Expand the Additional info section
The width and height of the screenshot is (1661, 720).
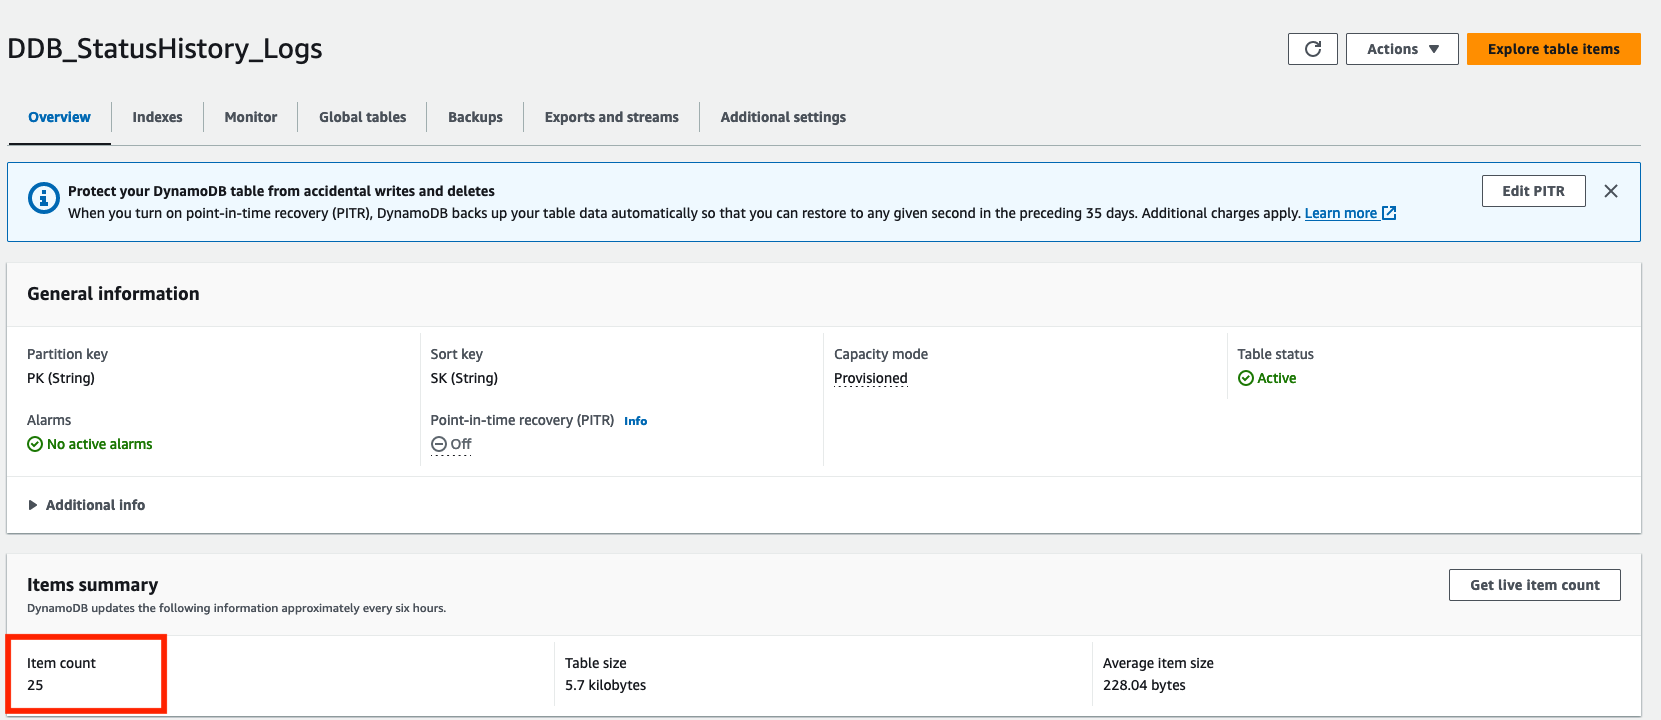[x=86, y=505]
